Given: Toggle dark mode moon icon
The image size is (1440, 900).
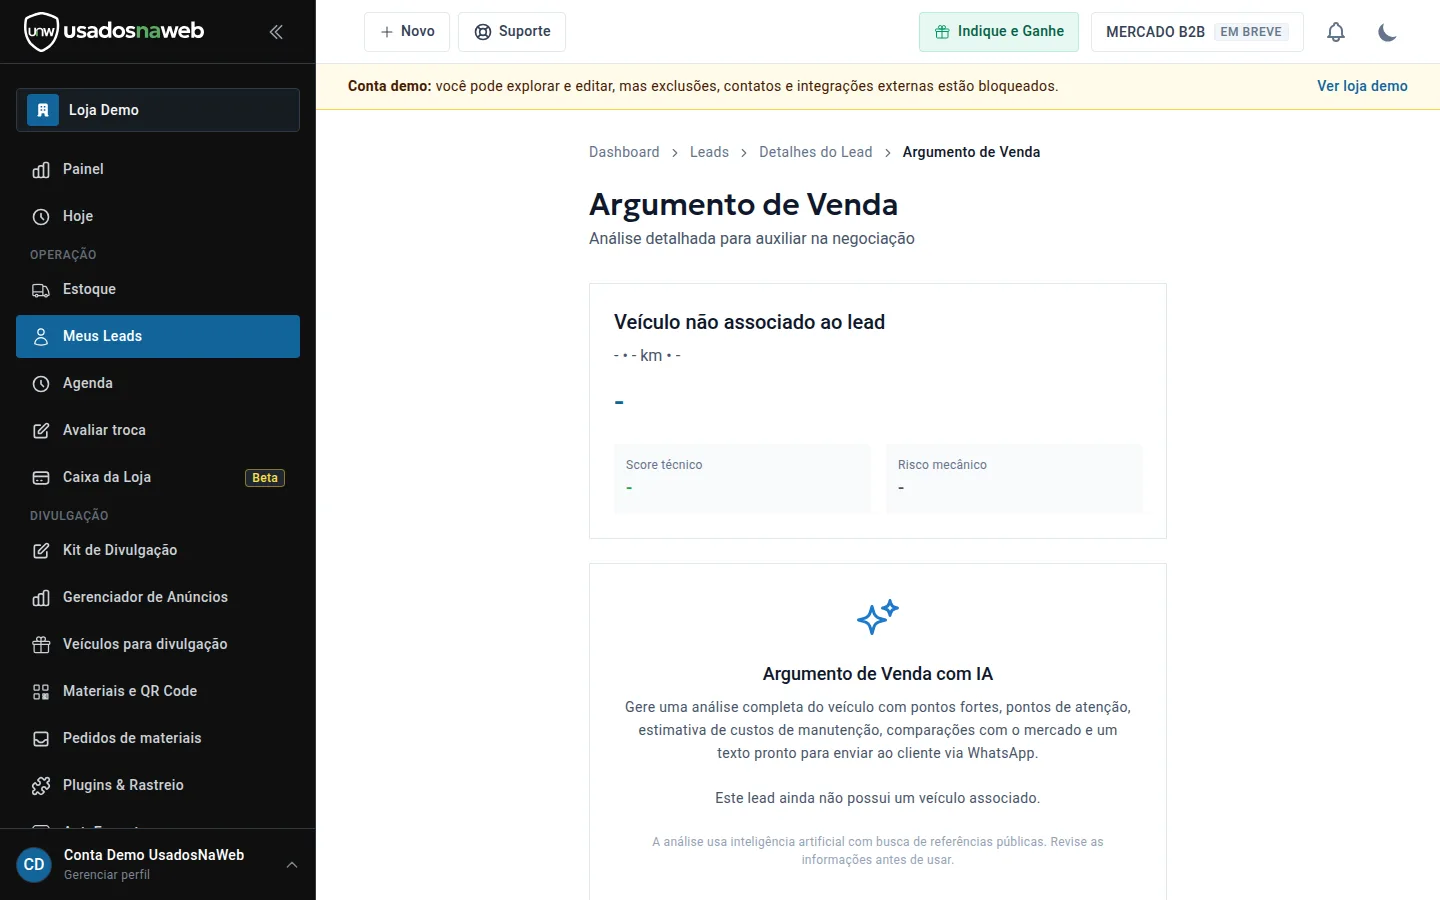Looking at the screenshot, I should [1387, 32].
